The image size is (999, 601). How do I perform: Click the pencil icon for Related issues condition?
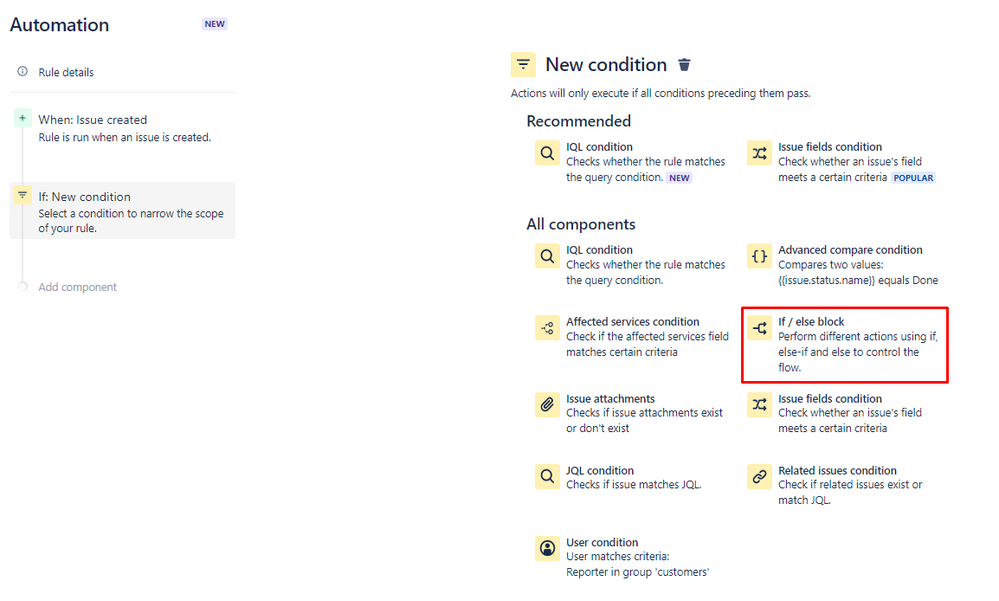[x=760, y=477]
